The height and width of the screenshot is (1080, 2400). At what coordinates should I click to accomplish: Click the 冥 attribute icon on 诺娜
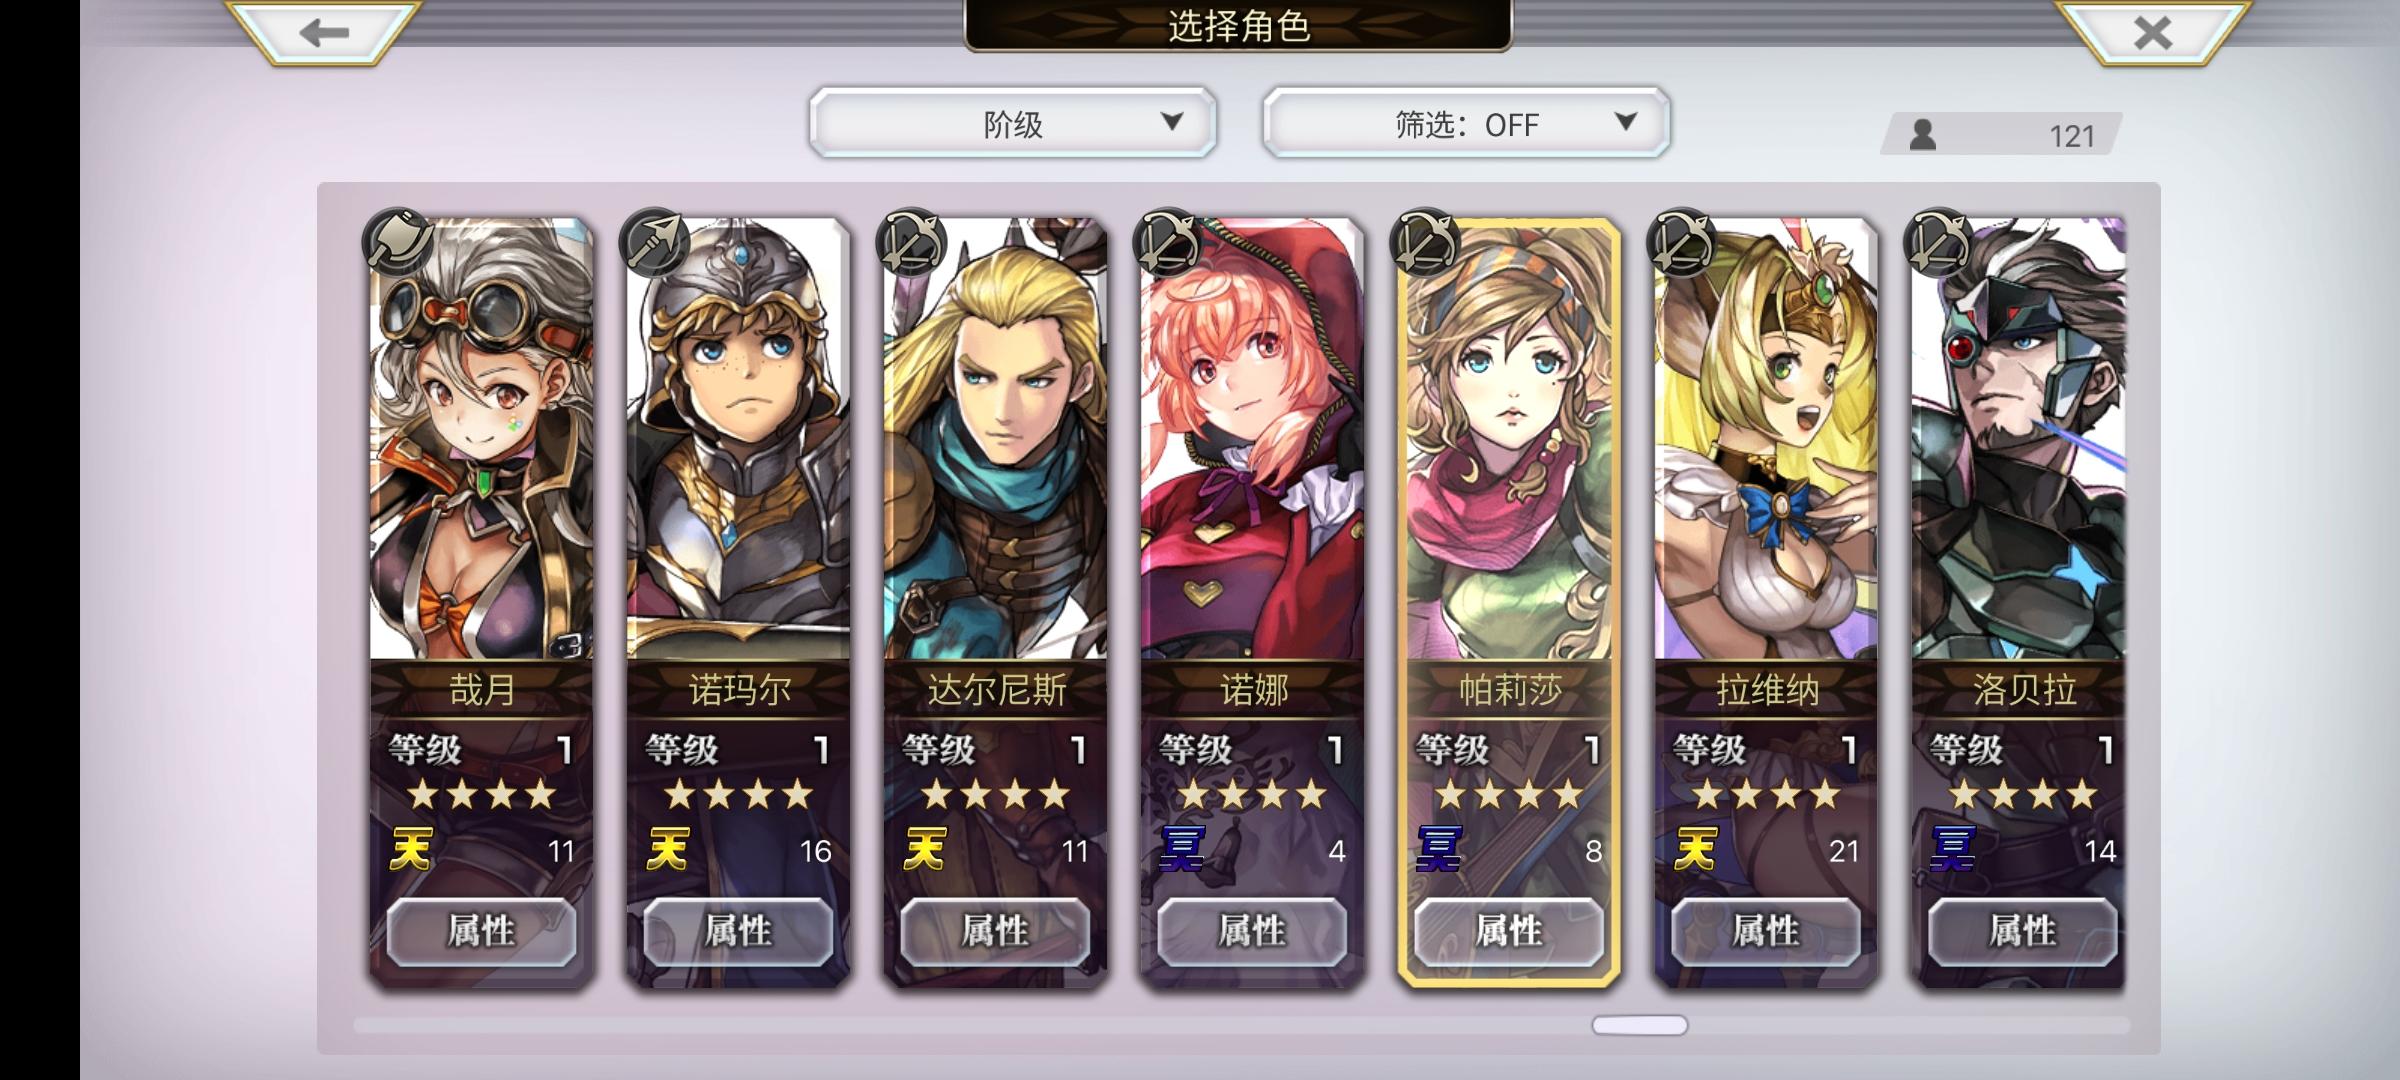[x=1182, y=849]
